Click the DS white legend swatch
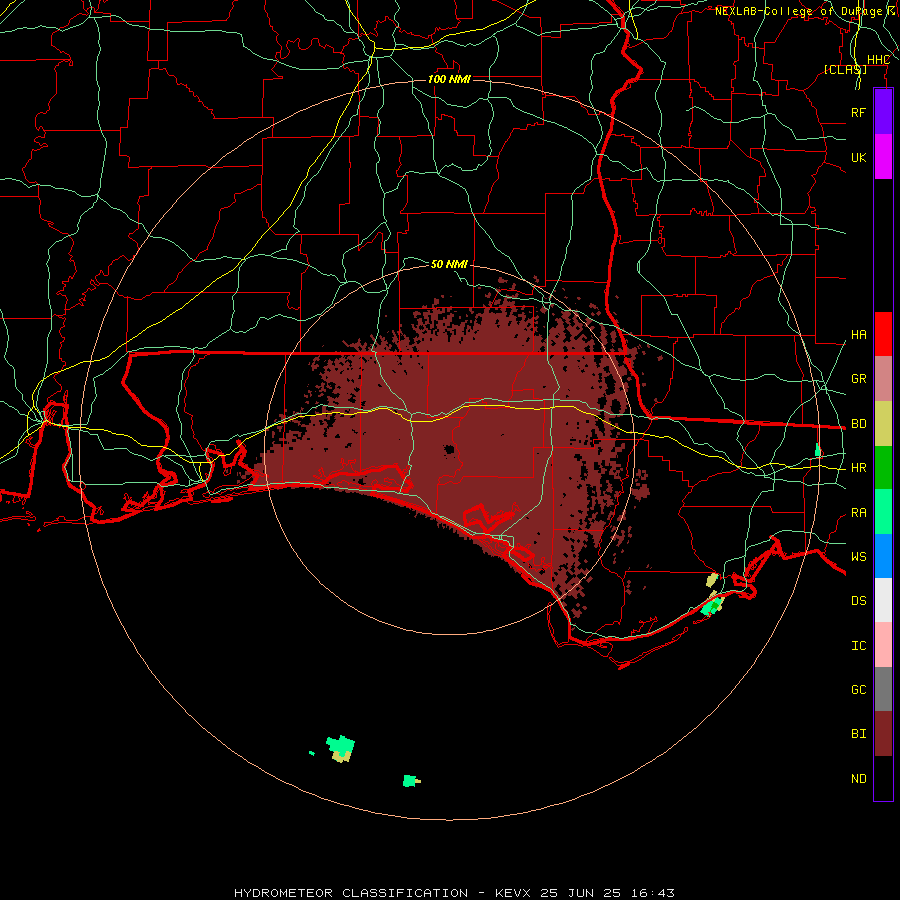The image size is (900, 900). 883,600
